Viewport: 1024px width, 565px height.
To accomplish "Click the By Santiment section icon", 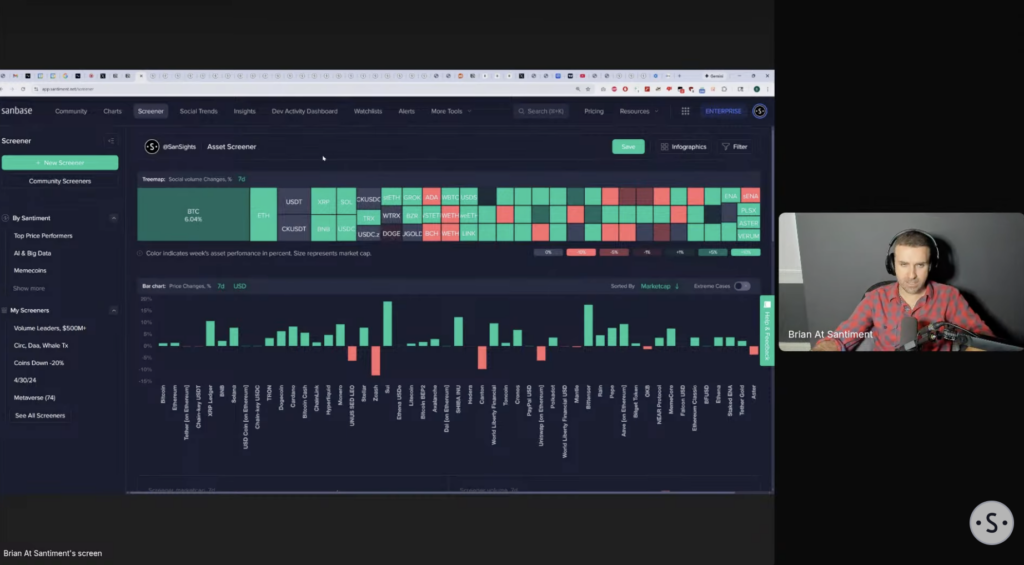I will [6, 218].
